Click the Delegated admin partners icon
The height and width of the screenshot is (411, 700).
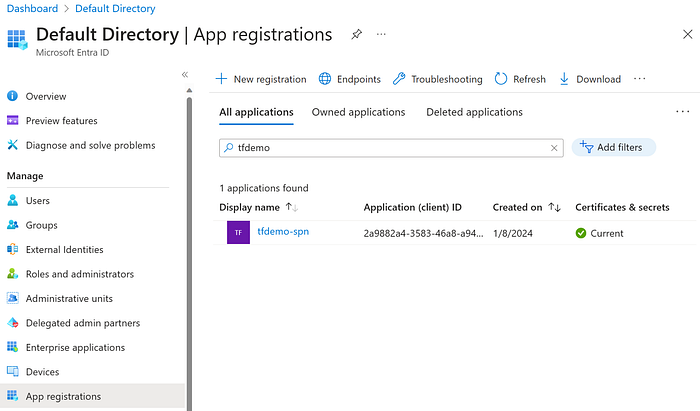pos(12,322)
